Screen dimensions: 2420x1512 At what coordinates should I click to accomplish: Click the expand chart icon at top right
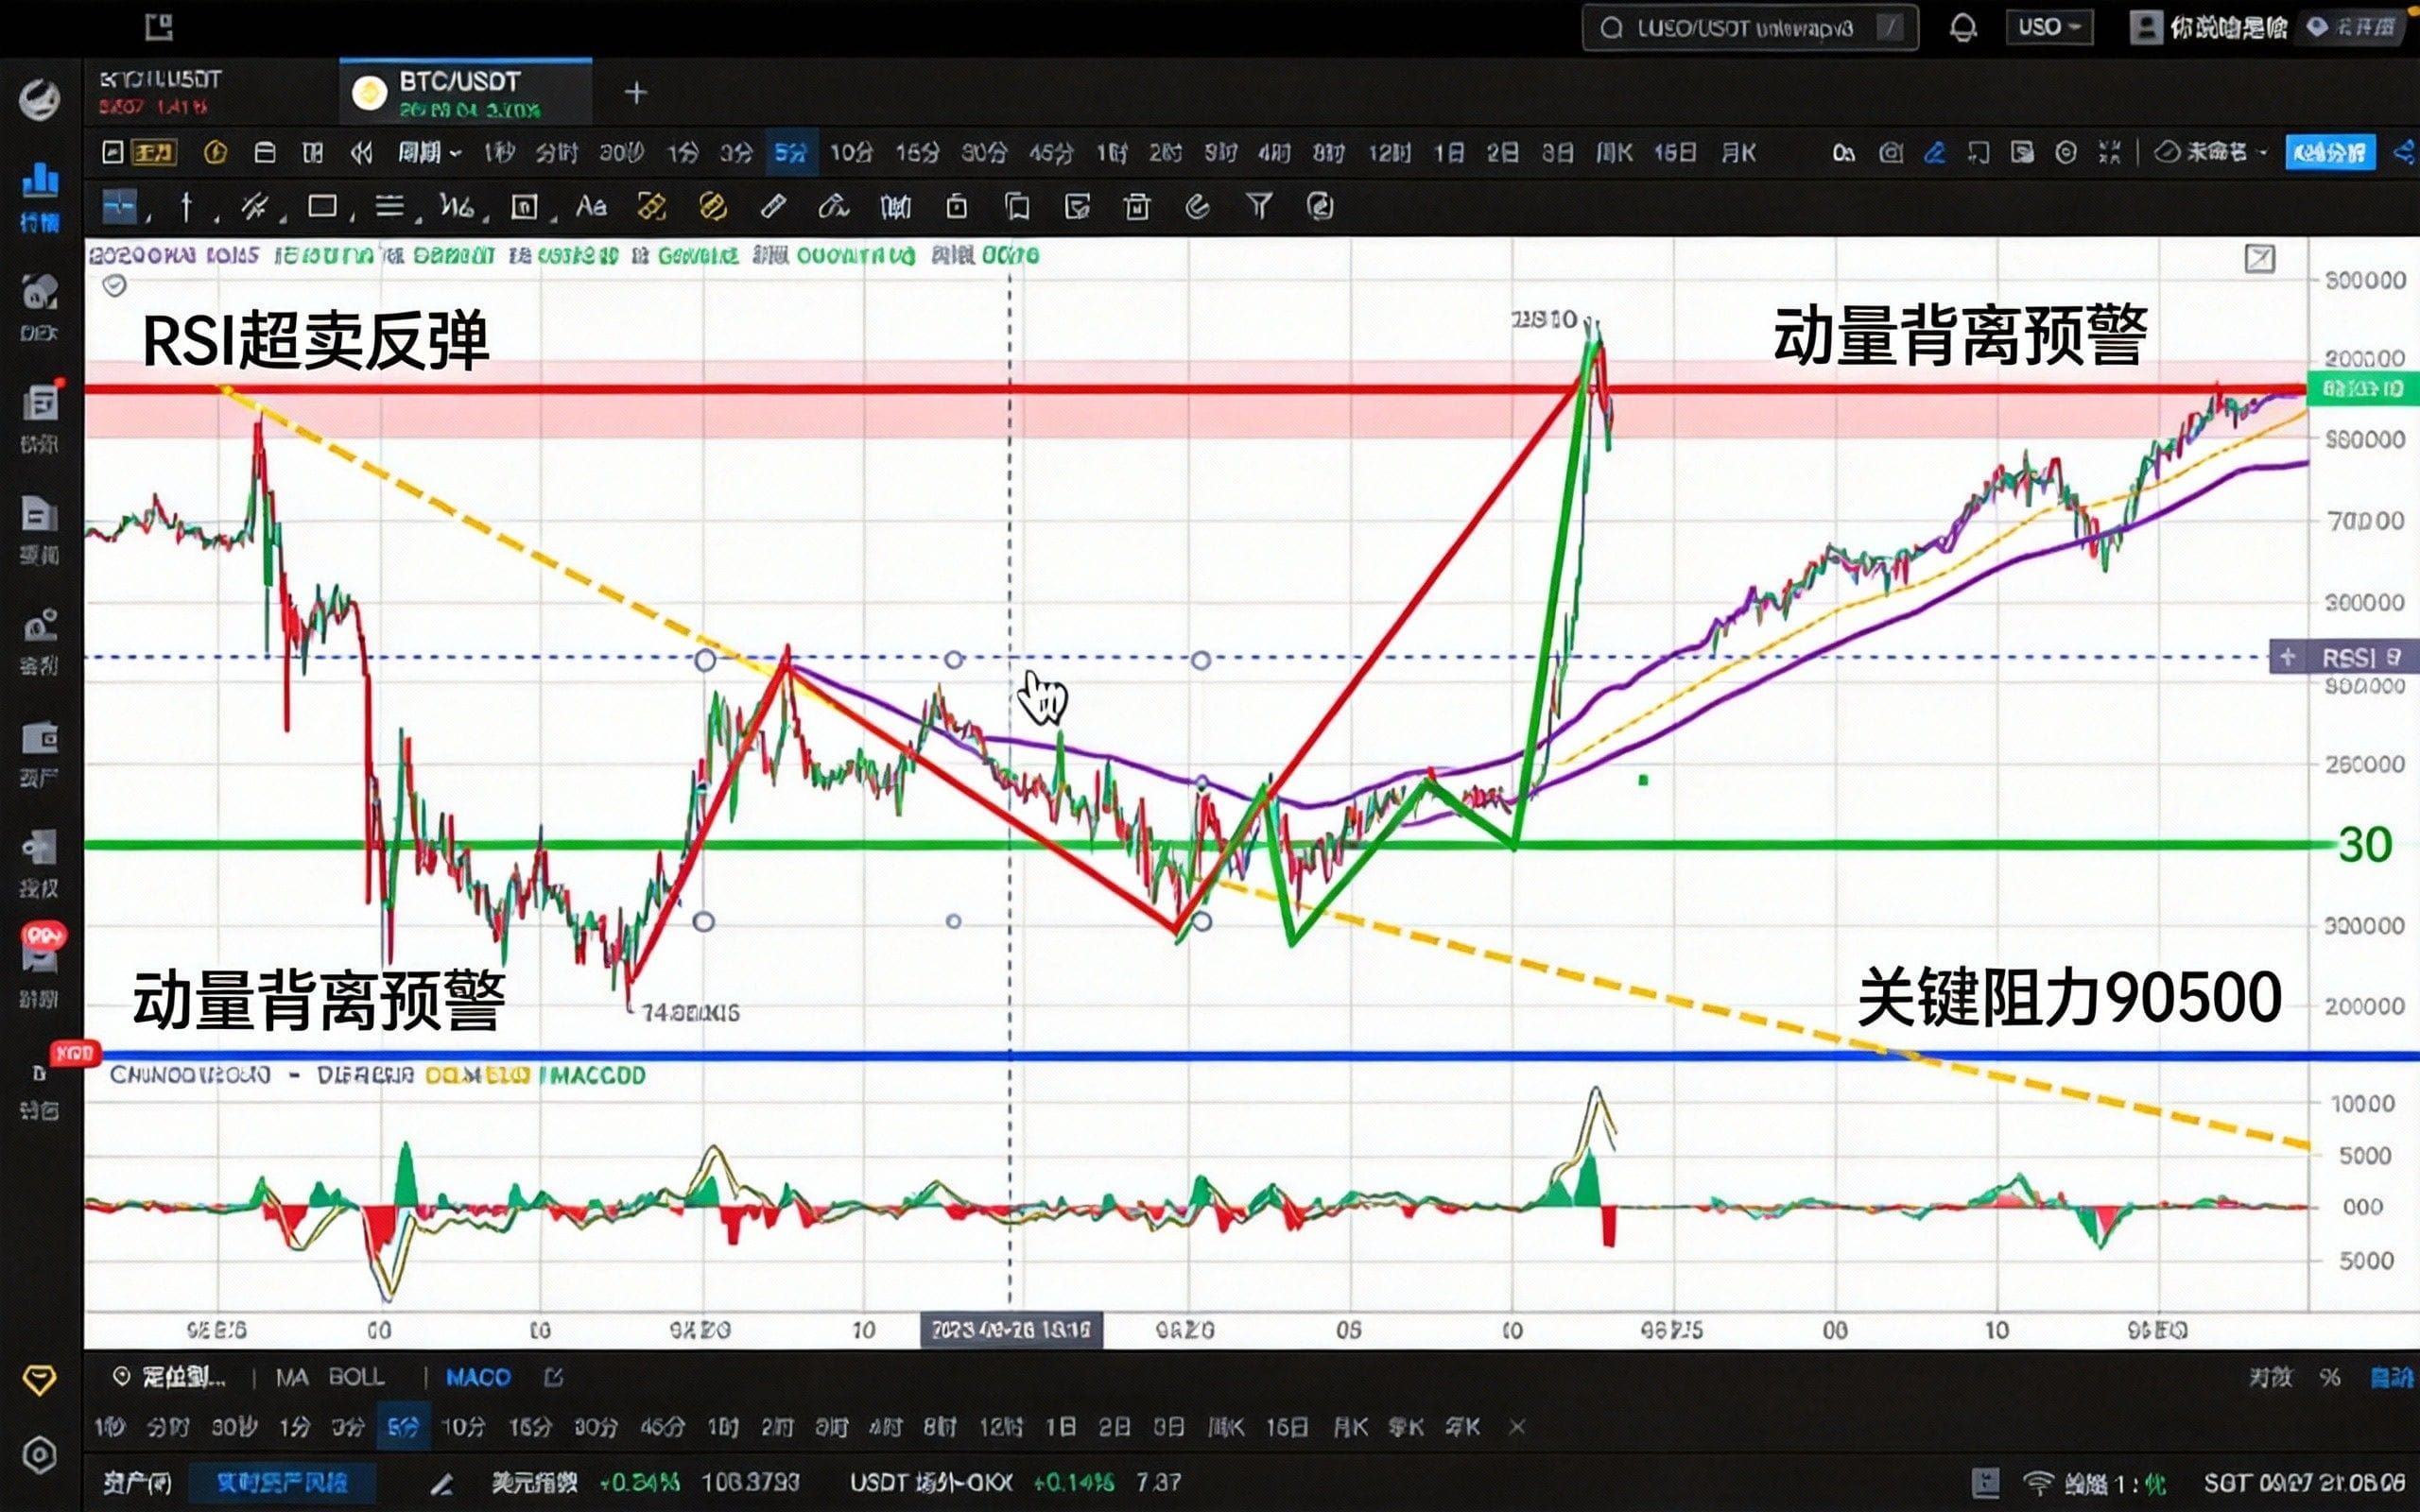click(x=2260, y=259)
